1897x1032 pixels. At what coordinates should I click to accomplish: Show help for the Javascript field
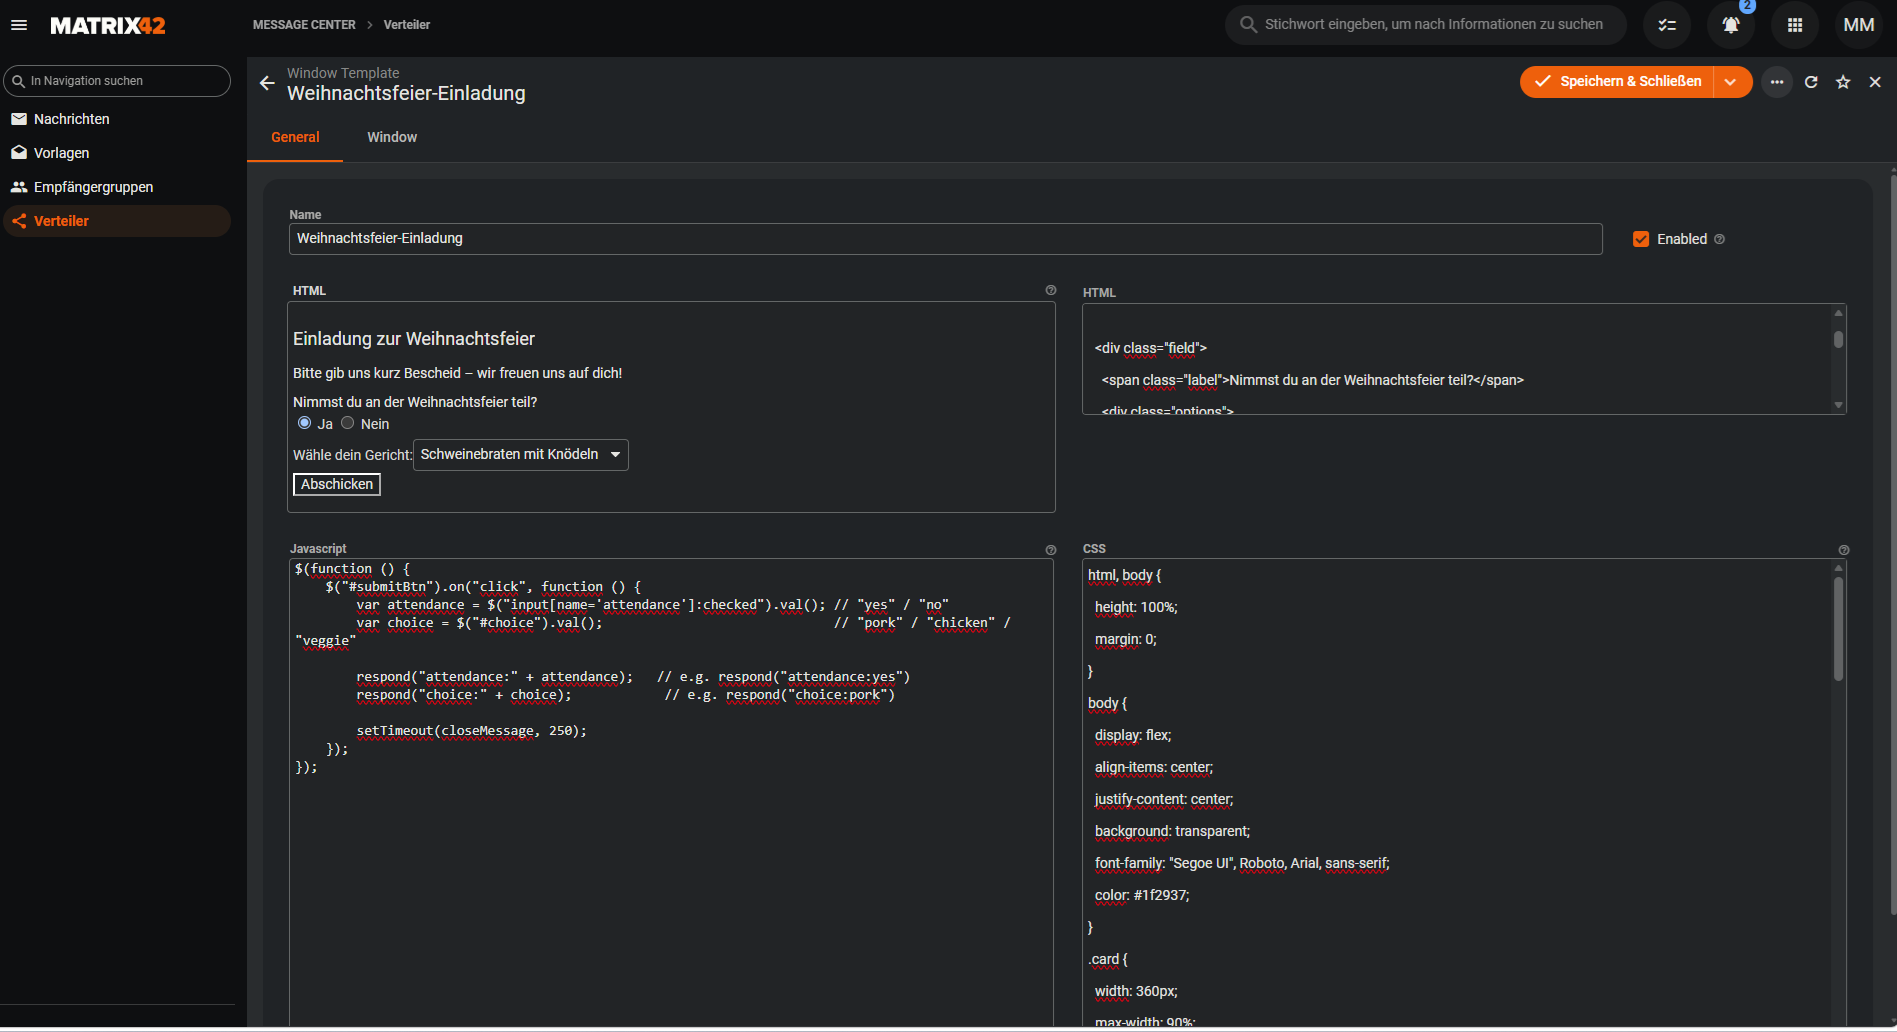coord(1051,550)
